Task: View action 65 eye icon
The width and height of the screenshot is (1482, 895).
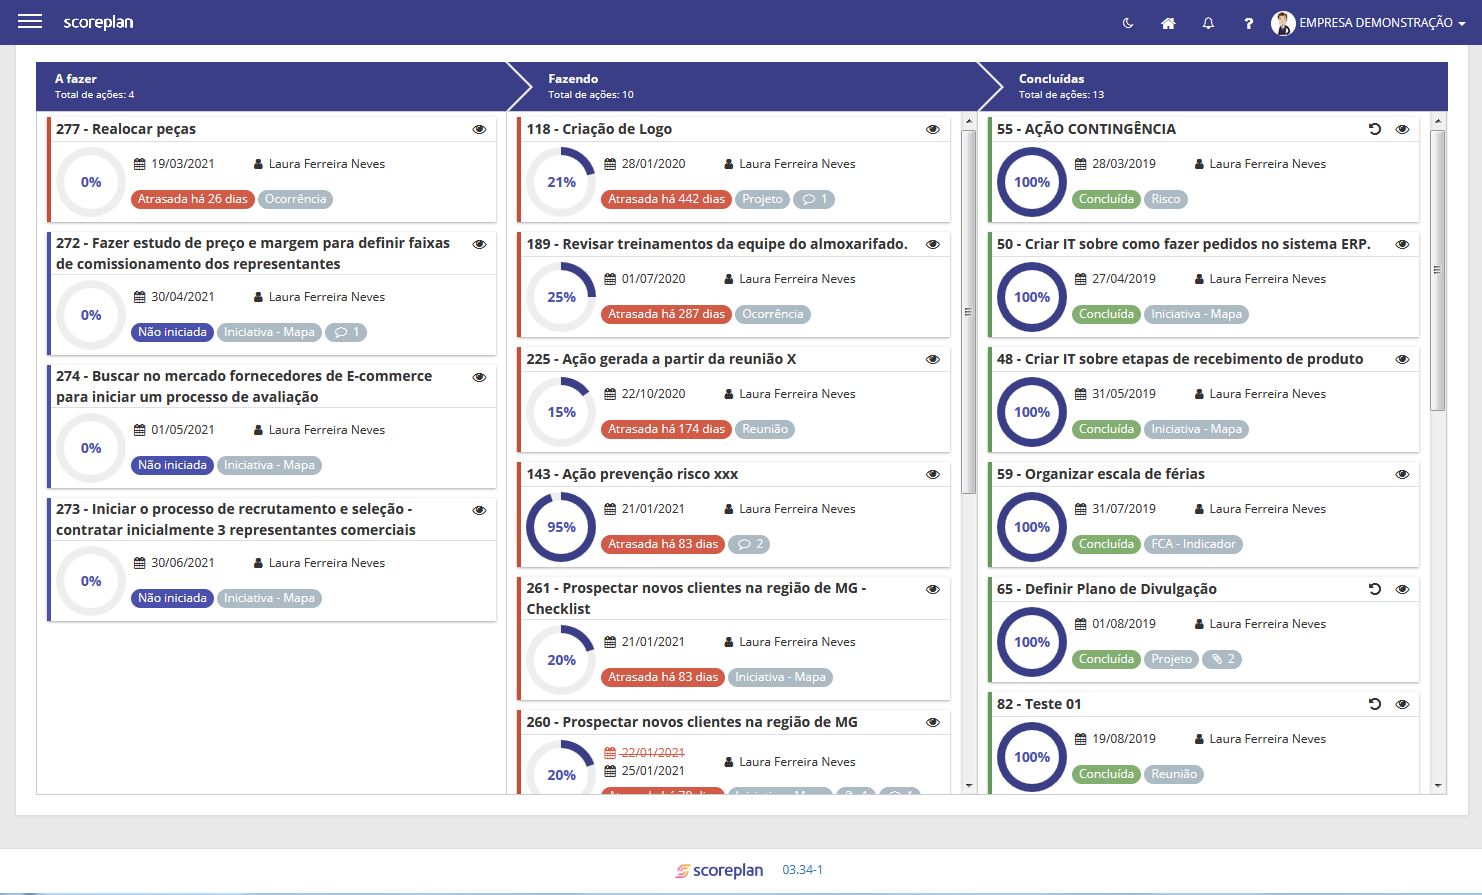Action: 1402,589
